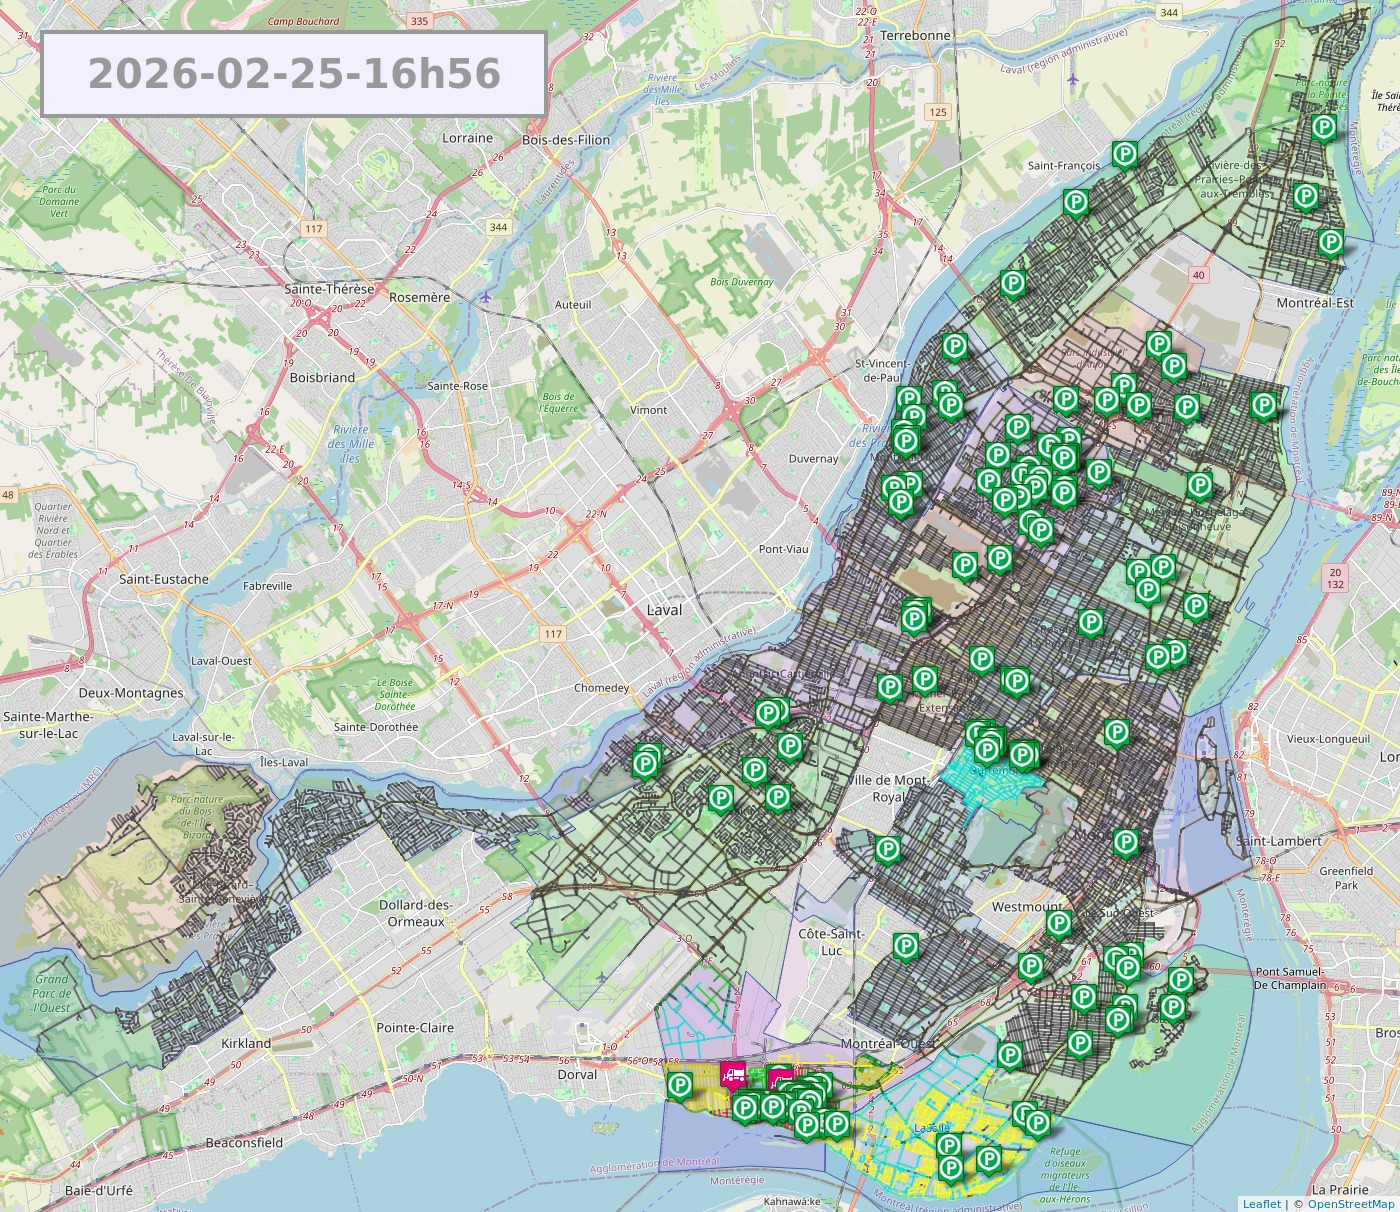Open the Leaflet attribution link
This screenshot has width=1400, height=1212.
(x=1261, y=1204)
